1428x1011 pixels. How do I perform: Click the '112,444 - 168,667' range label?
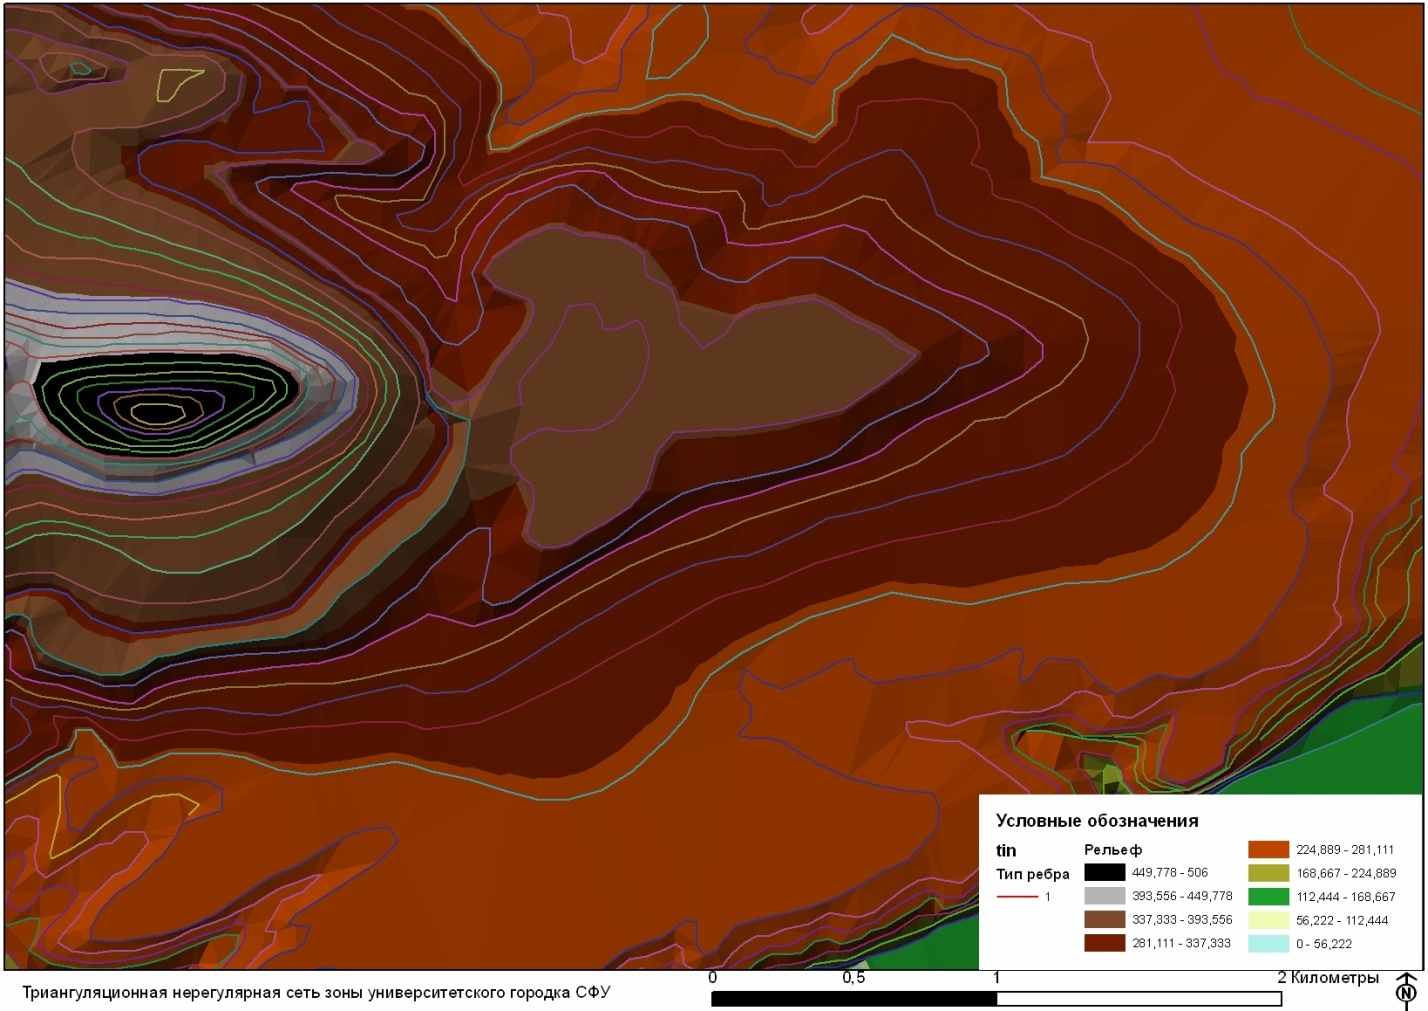tap(1345, 897)
